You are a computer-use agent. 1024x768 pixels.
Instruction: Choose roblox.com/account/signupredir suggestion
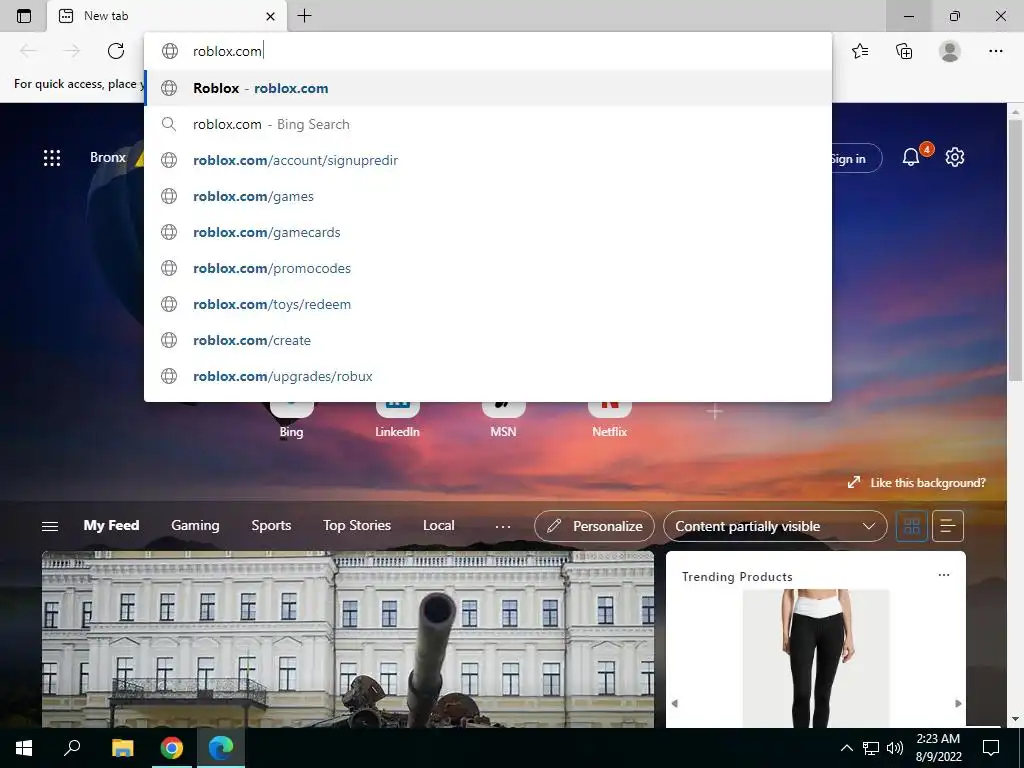[487, 160]
